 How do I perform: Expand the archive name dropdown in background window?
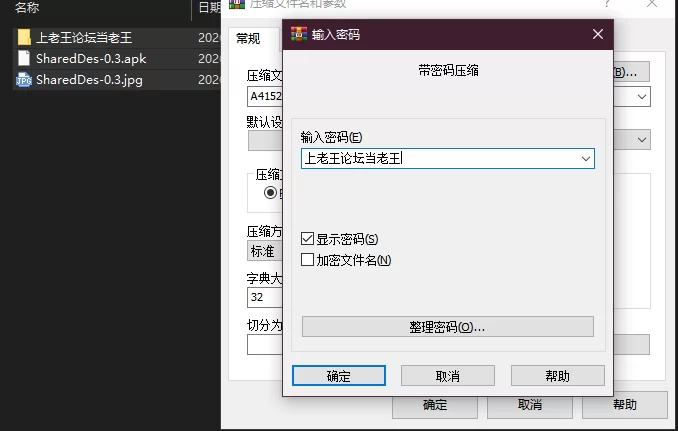(x=642, y=96)
